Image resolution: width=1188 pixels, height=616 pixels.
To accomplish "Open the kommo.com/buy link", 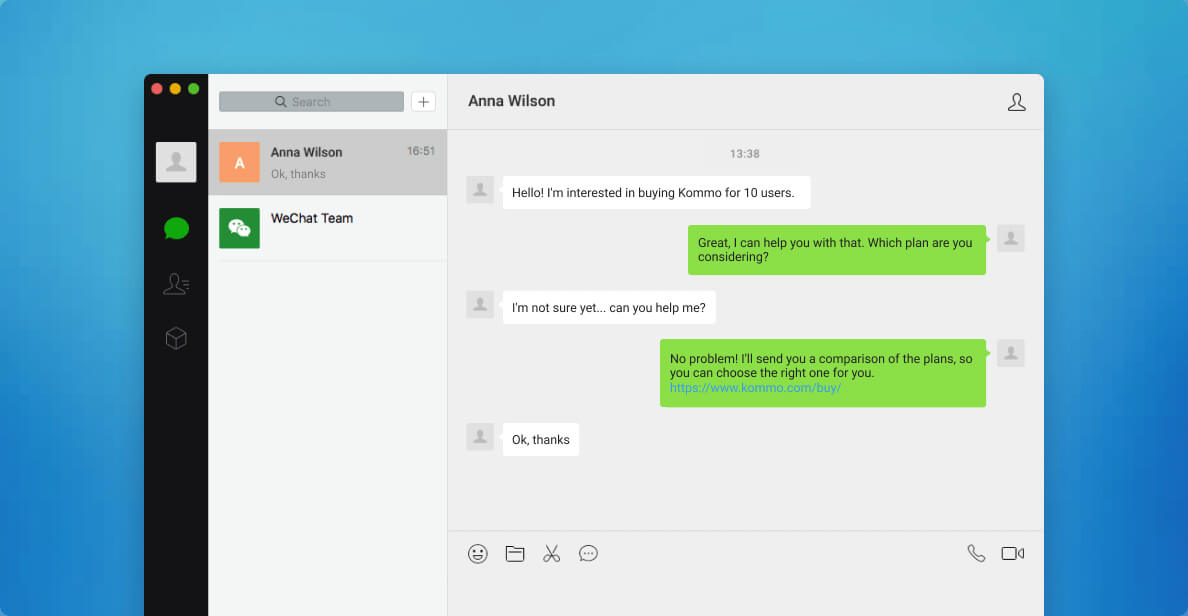I will tap(755, 388).
